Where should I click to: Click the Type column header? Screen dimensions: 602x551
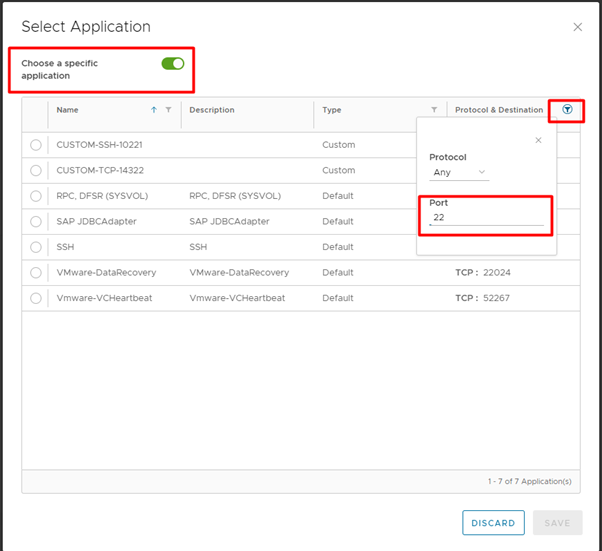point(332,110)
